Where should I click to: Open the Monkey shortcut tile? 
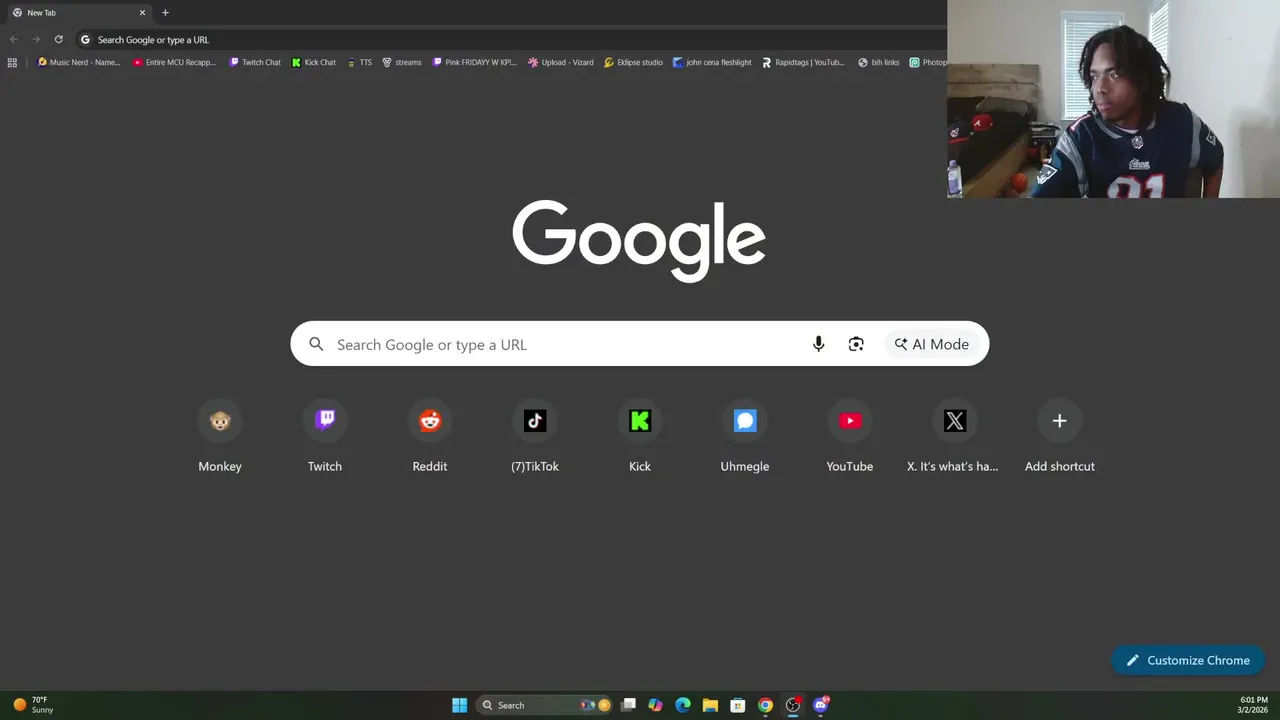click(x=220, y=437)
